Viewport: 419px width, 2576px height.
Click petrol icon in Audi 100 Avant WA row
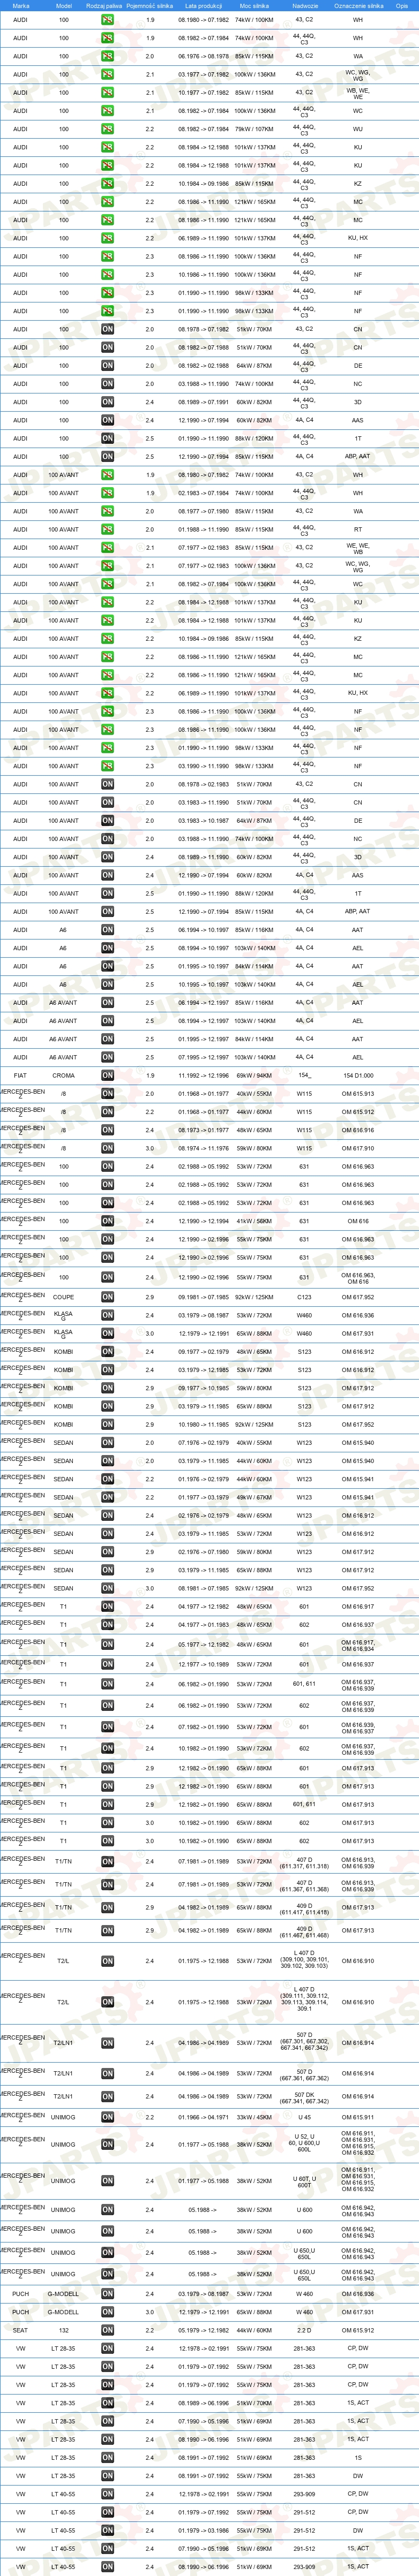click(107, 511)
